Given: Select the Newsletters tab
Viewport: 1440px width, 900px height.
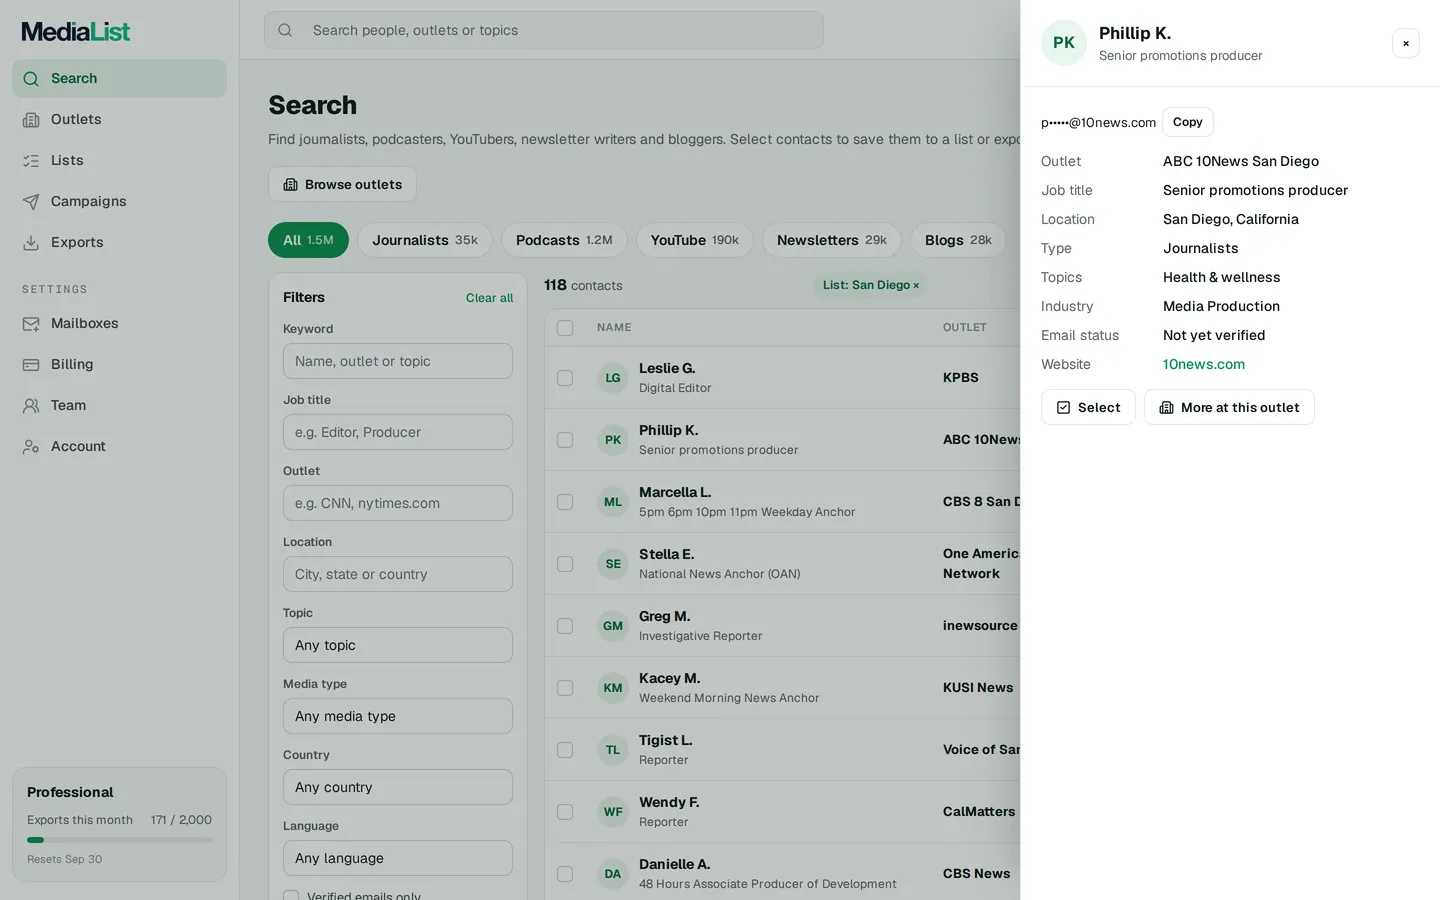Looking at the screenshot, I should pyautogui.click(x=832, y=240).
